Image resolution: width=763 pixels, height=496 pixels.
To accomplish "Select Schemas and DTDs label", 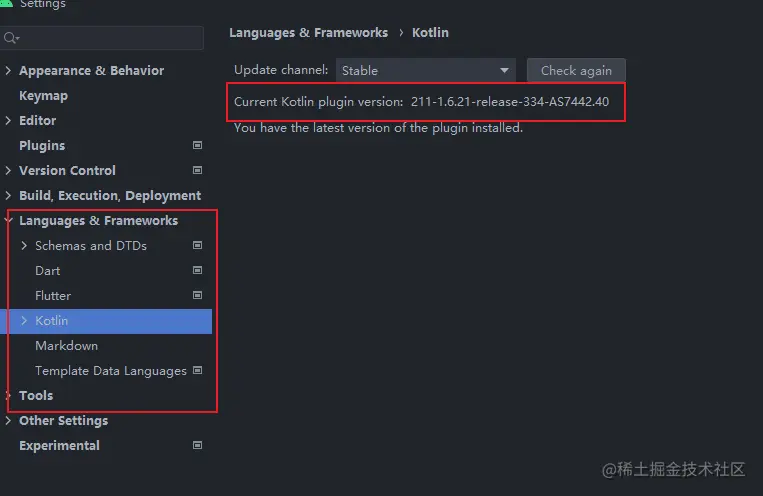I will [x=91, y=246].
